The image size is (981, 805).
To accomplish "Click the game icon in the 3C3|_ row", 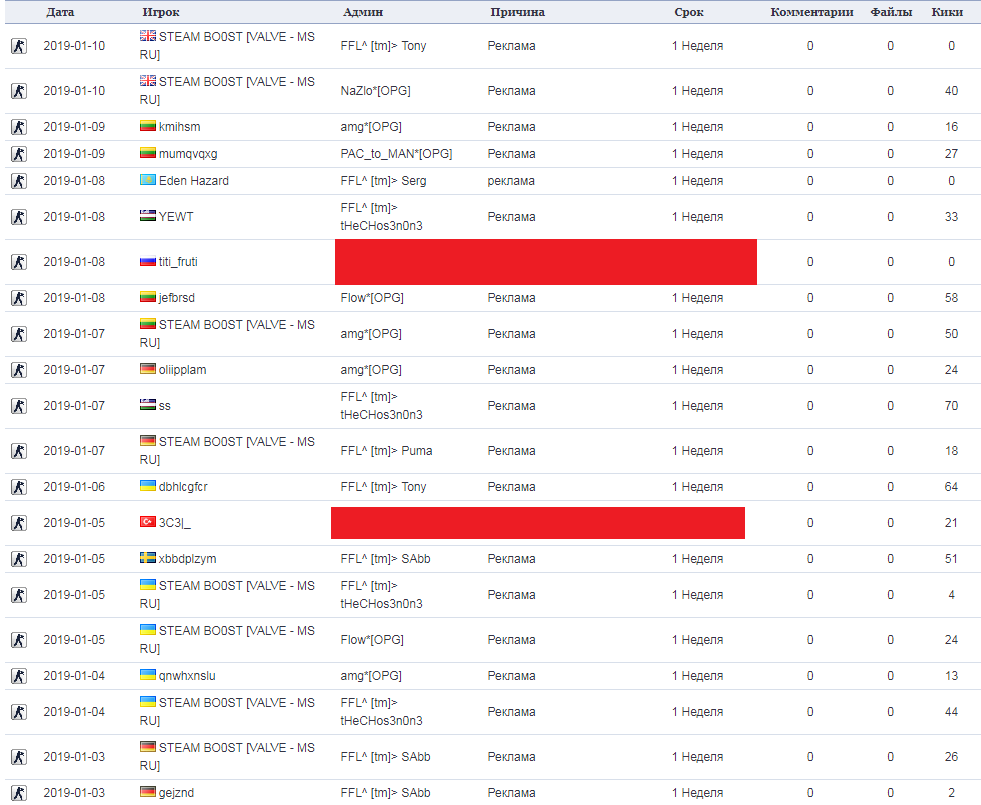I will pyautogui.click(x=19, y=523).
